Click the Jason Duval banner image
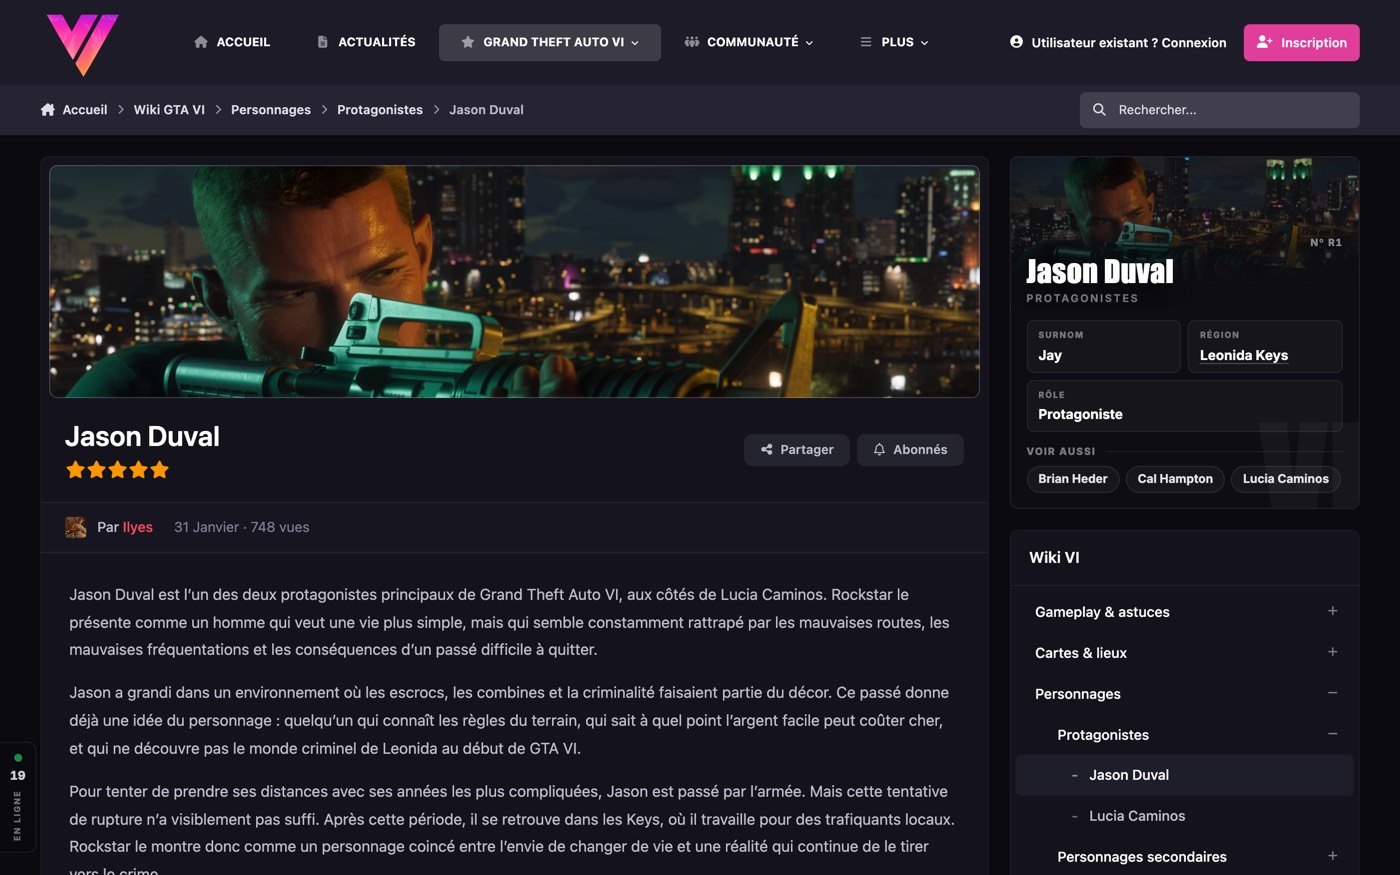Screen dimensions: 1400x875 pyautogui.click(x=514, y=281)
